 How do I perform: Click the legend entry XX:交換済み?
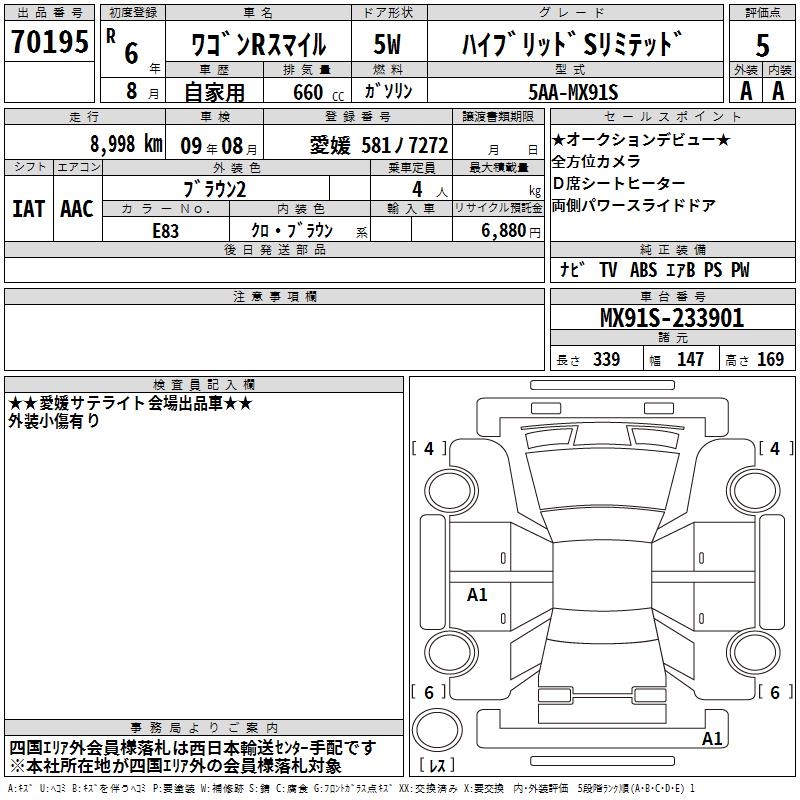click(x=428, y=788)
